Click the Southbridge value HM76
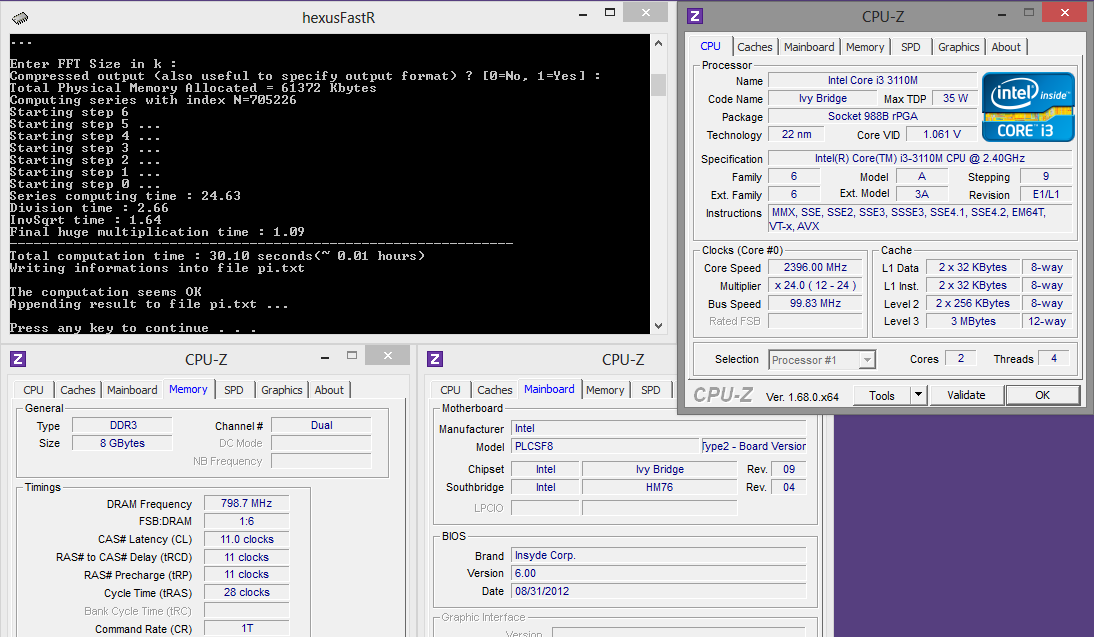Image resolution: width=1094 pixels, height=637 pixels. tap(659, 487)
